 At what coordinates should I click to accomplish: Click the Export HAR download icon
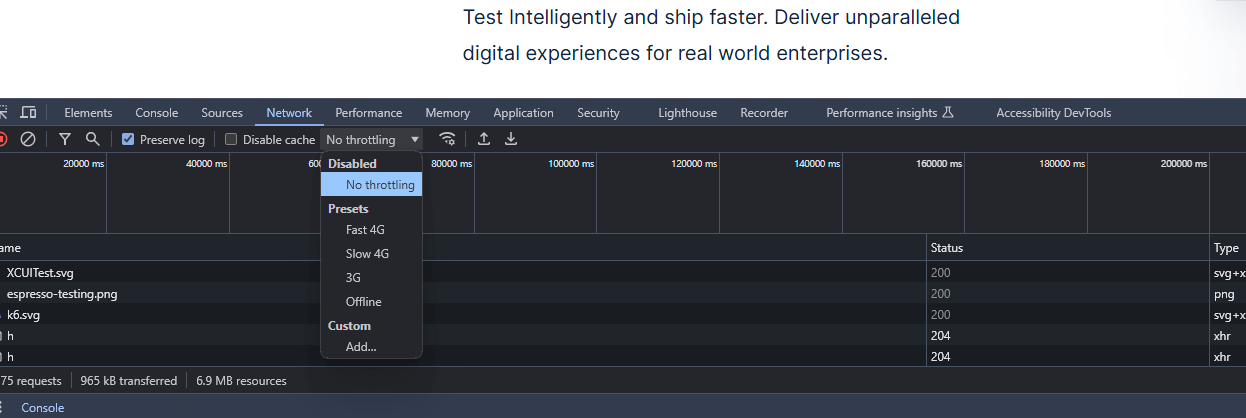511,139
